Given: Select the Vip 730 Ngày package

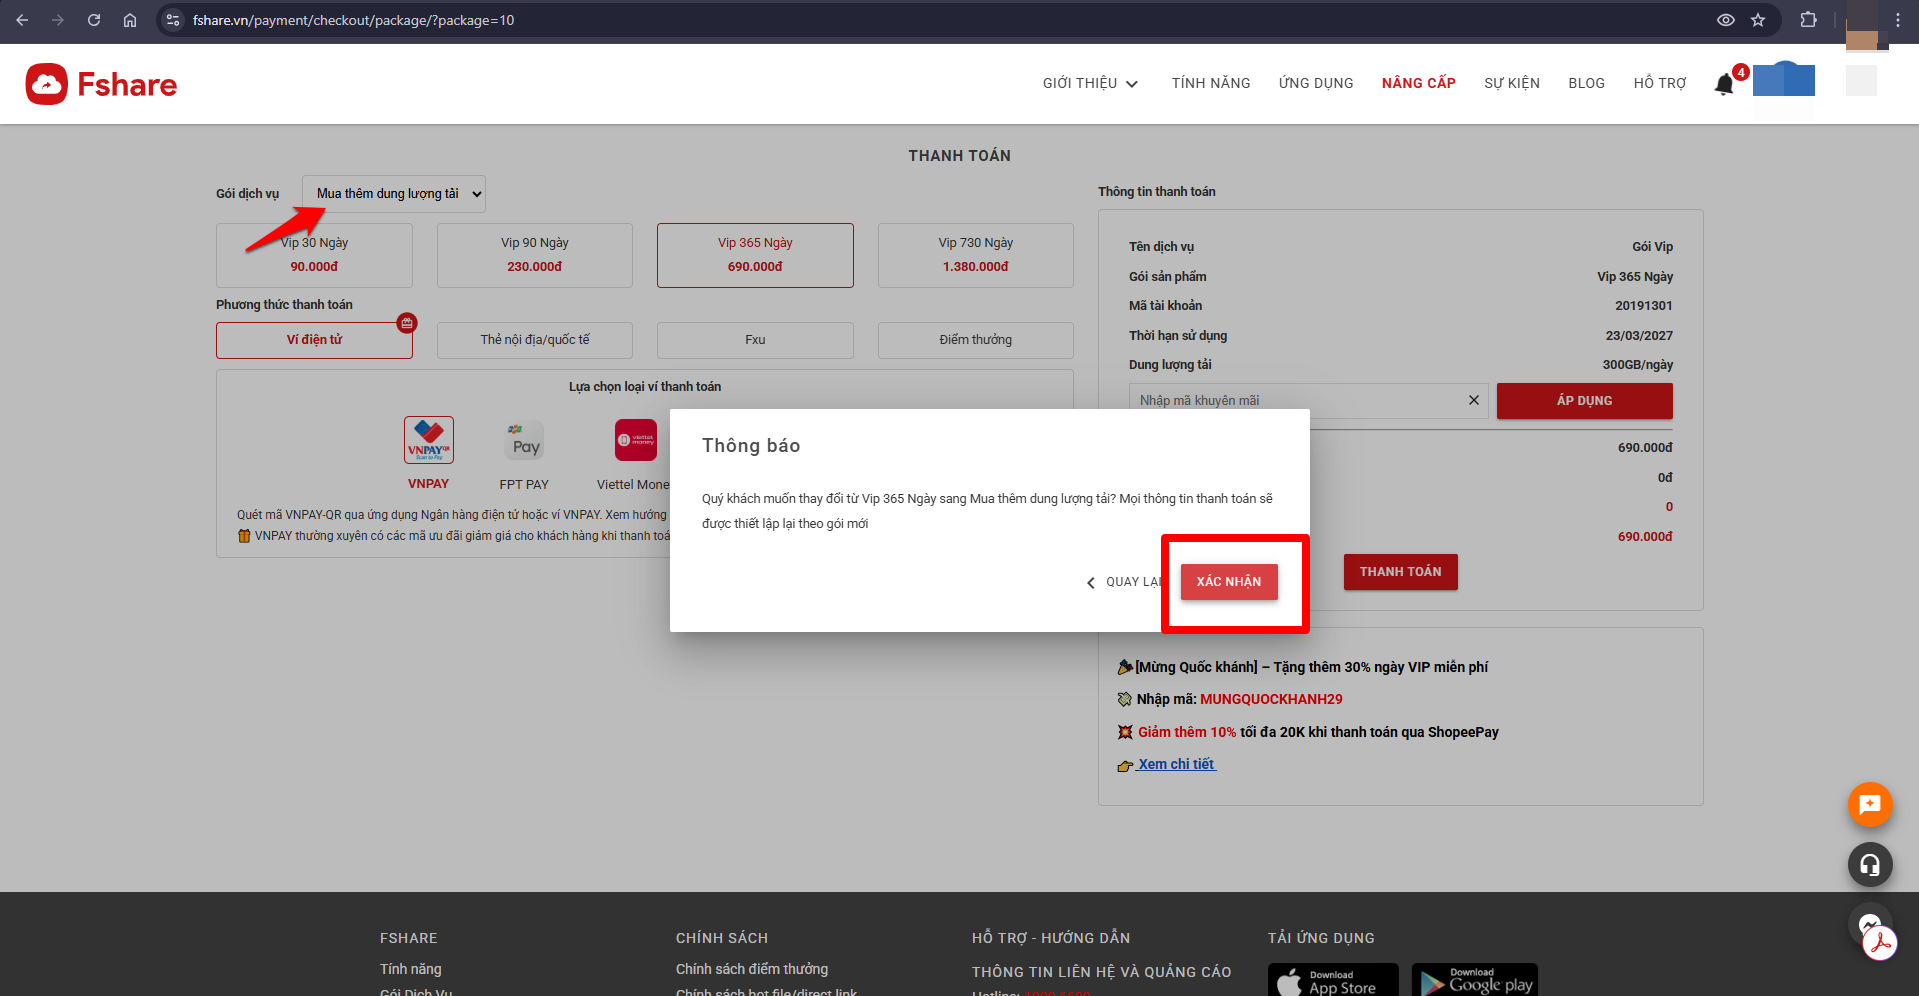Looking at the screenshot, I should click(975, 255).
